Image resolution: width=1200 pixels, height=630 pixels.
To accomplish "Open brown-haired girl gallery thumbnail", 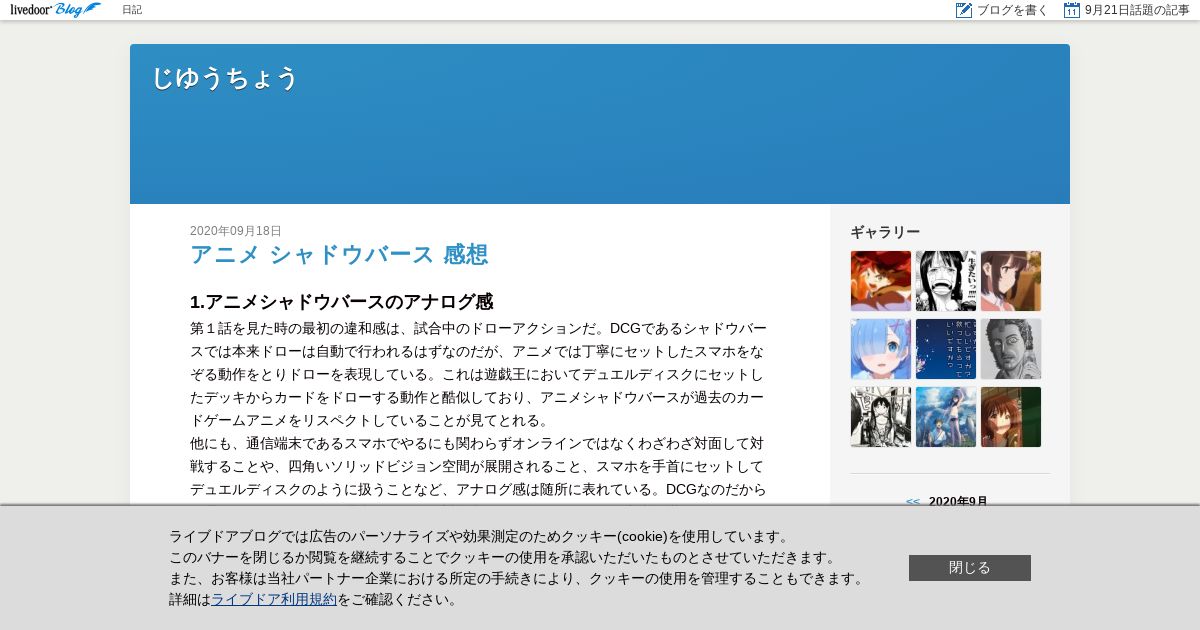I will (1011, 281).
